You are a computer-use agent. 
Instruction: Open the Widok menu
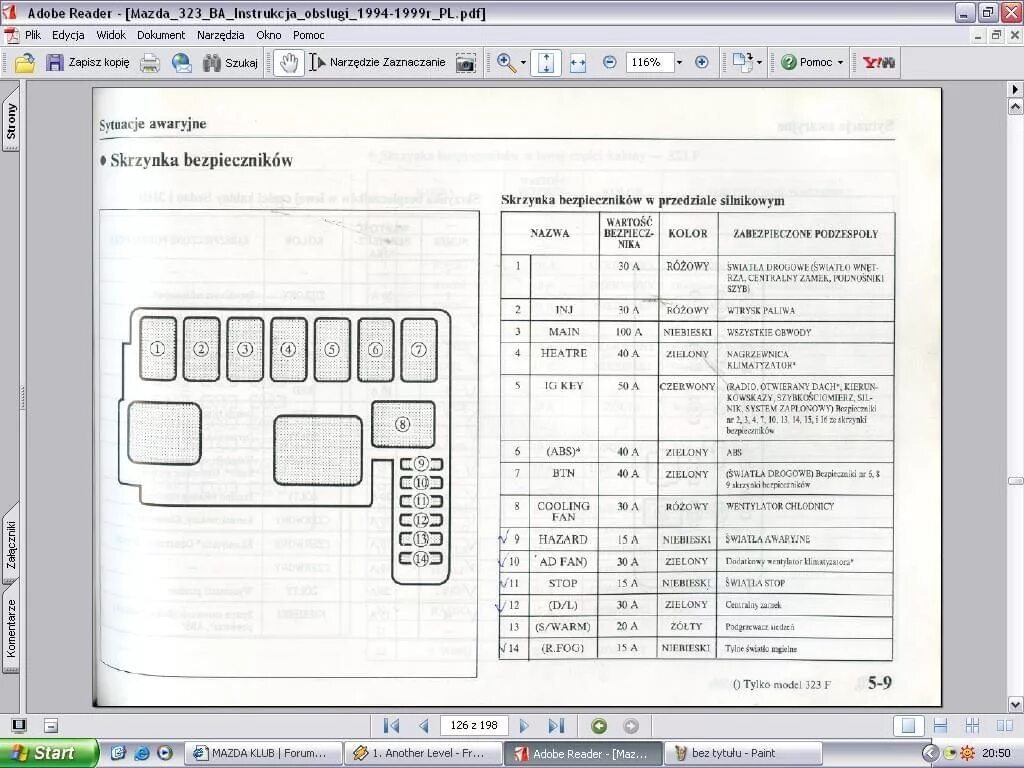(111, 35)
